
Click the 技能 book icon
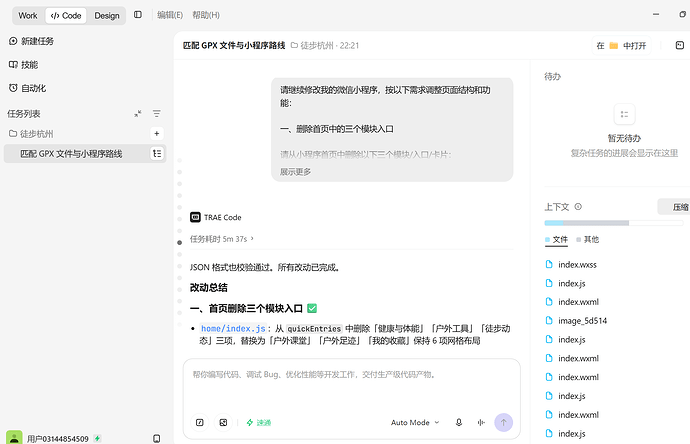(13, 65)
